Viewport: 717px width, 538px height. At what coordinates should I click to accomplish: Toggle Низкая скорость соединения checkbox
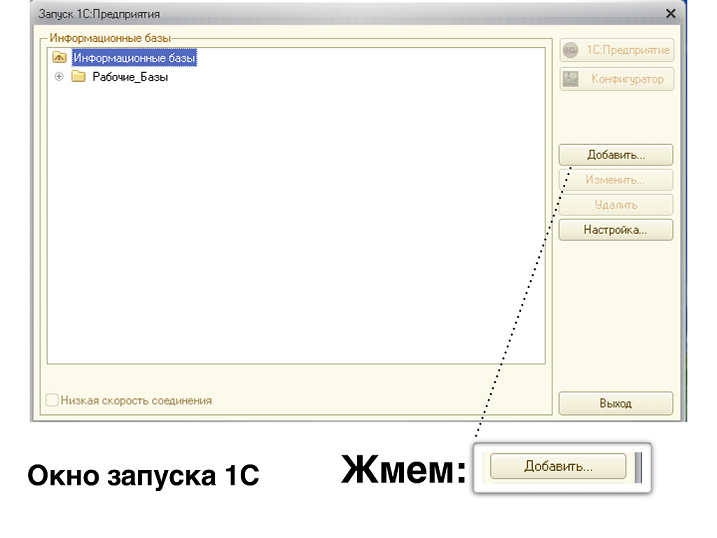pos(52,400)
